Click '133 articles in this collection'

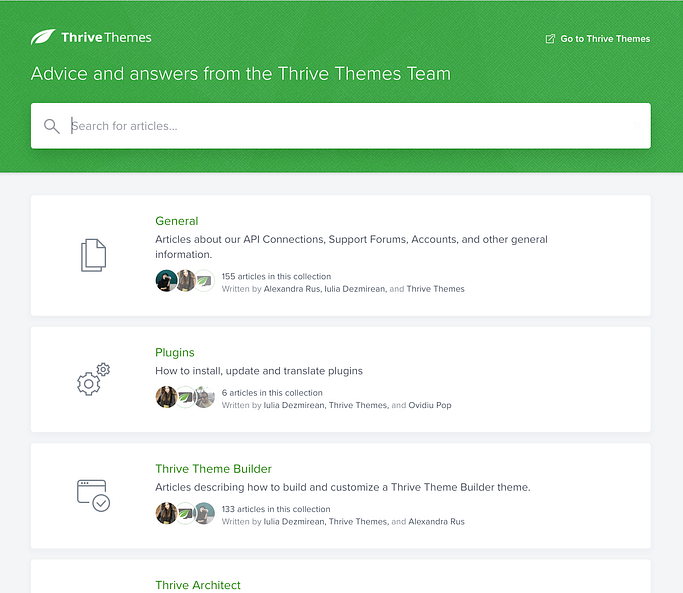point(276,509)
